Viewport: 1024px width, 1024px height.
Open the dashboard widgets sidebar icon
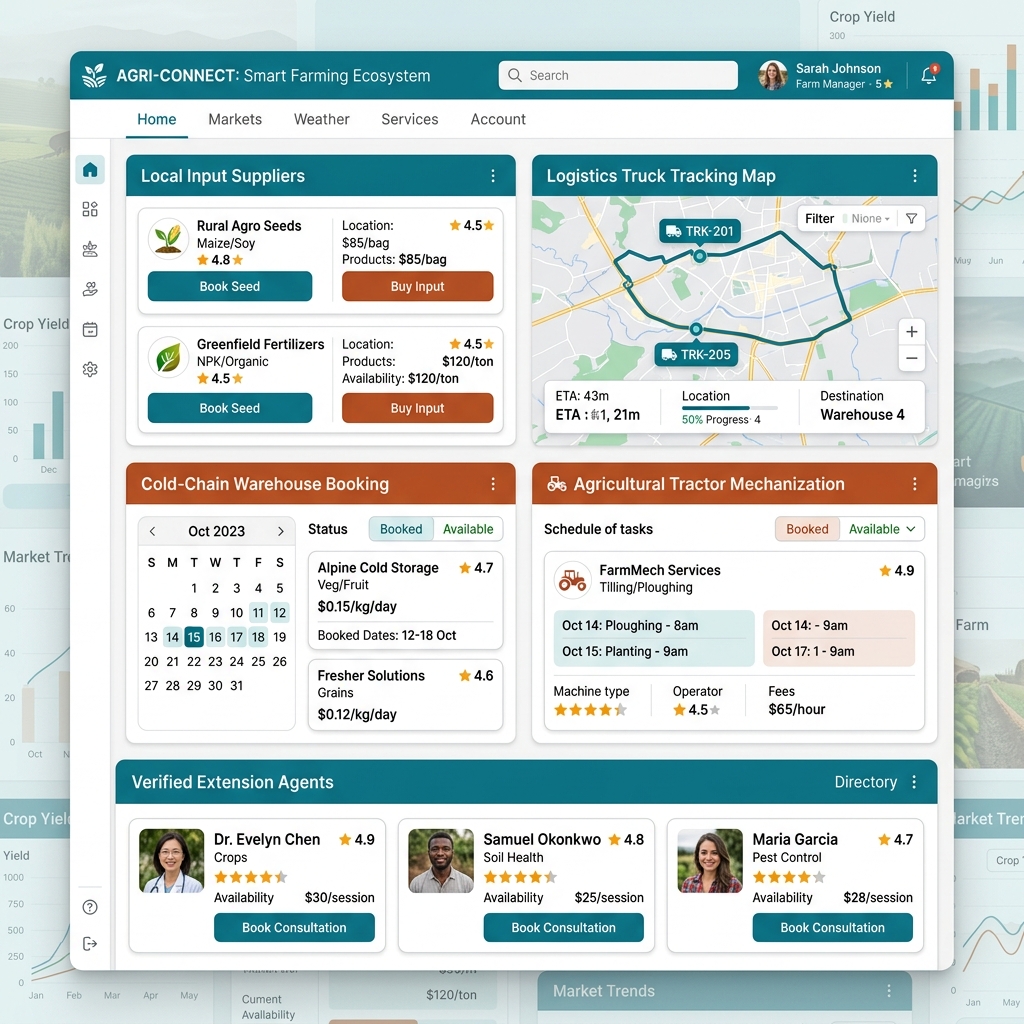[x=90, y=209]
